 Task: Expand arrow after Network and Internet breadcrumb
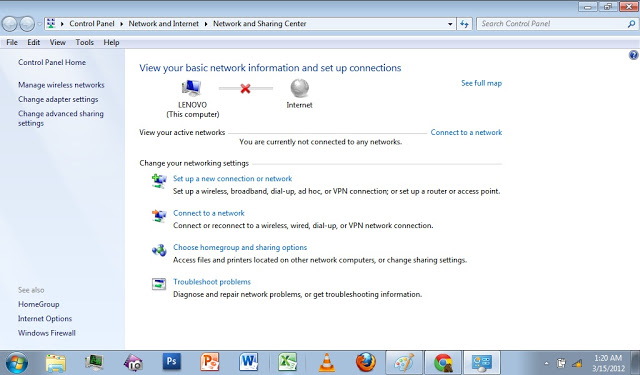point(206,24)
